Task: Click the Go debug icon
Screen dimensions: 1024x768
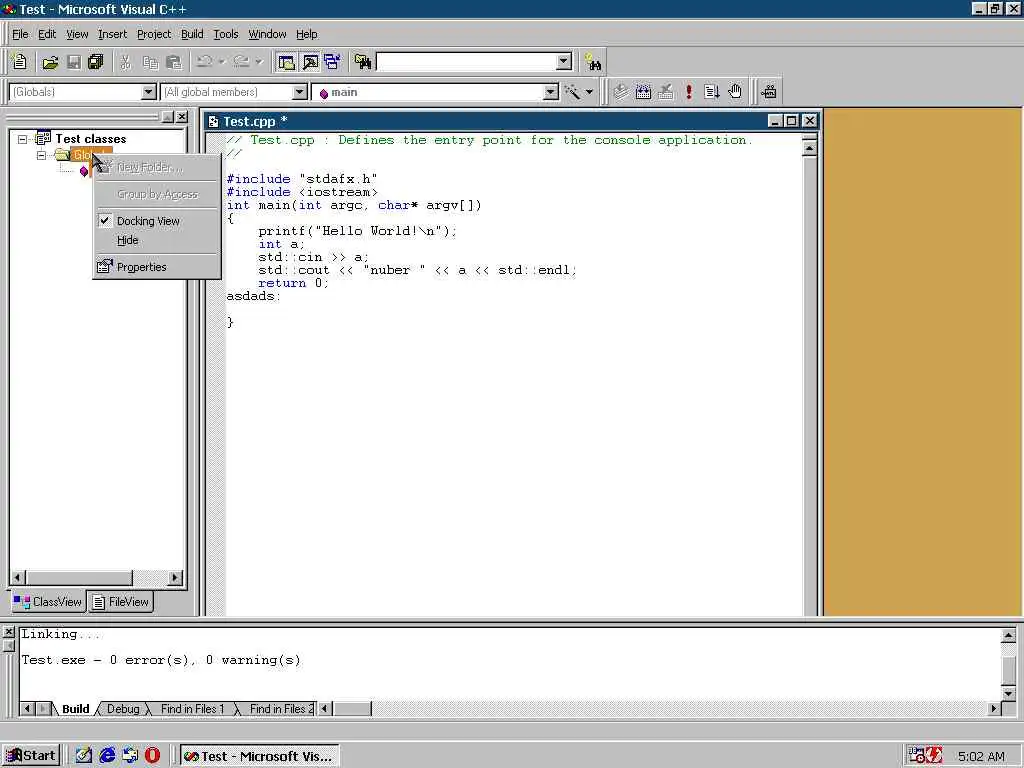Action: [712, 92]
